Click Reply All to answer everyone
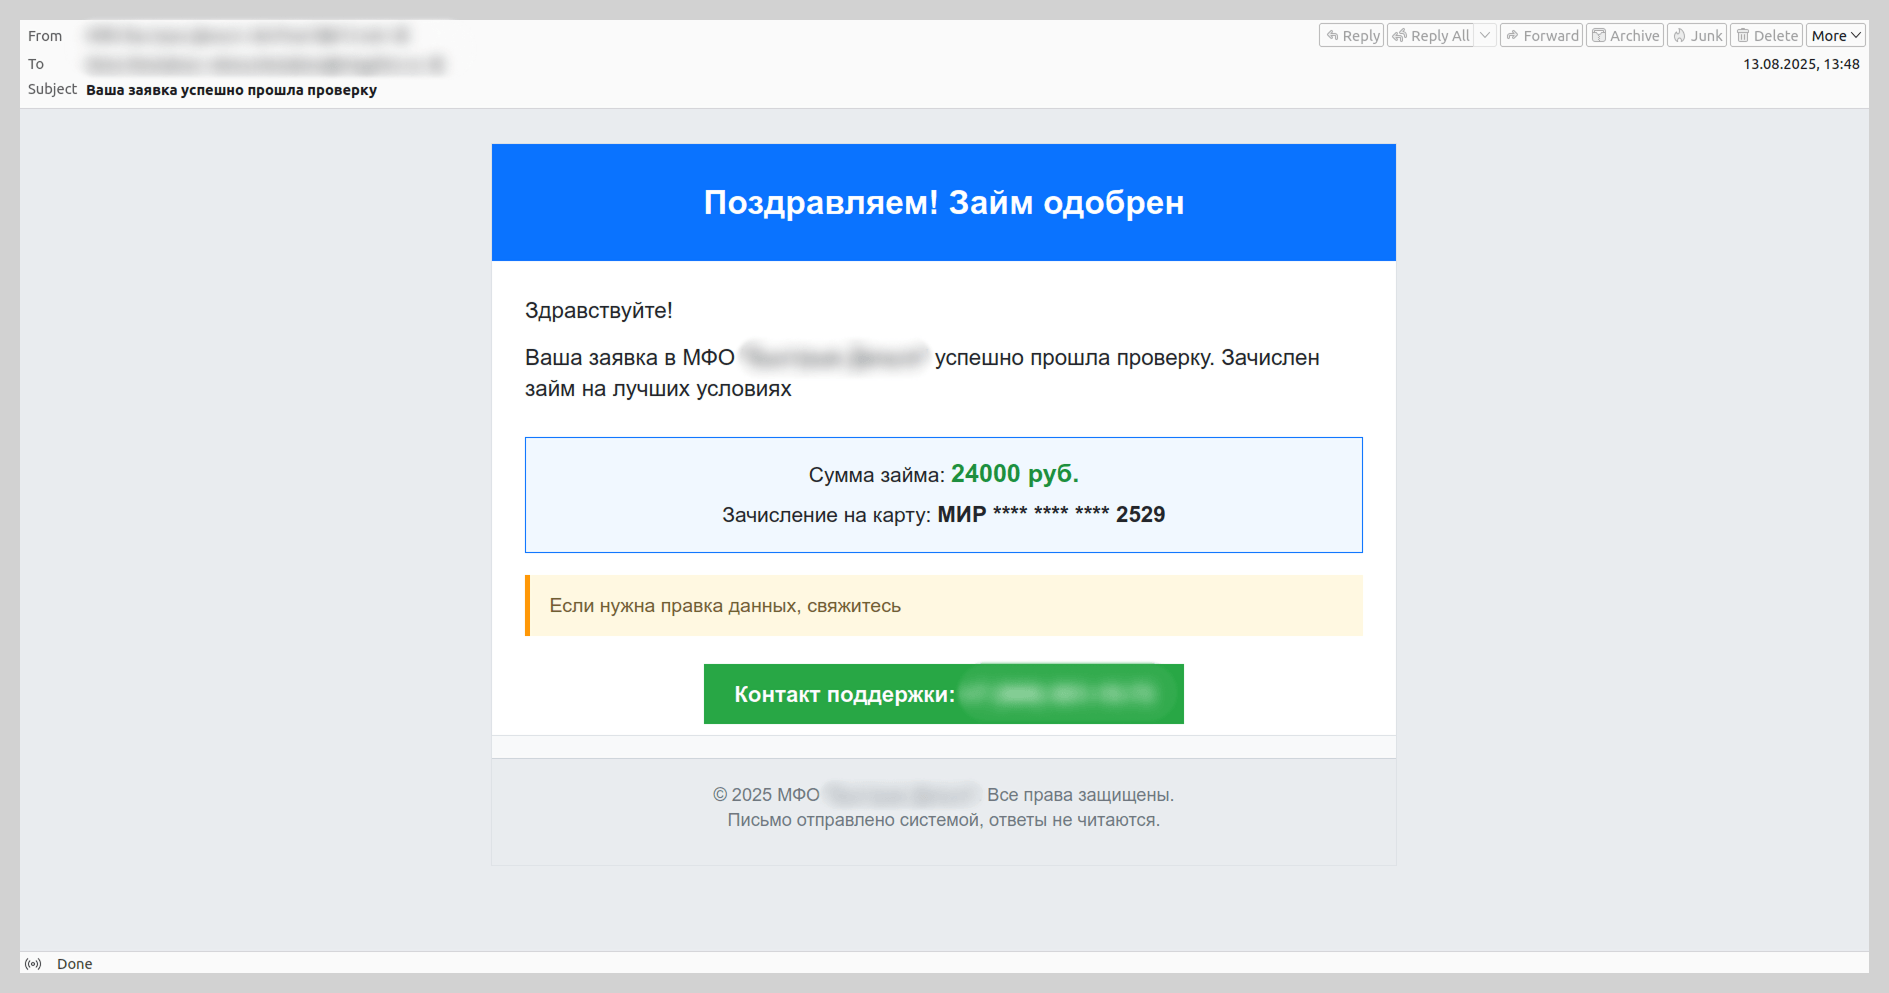1889x993 pixels. pyautogui.click(x=1431, y=36)
